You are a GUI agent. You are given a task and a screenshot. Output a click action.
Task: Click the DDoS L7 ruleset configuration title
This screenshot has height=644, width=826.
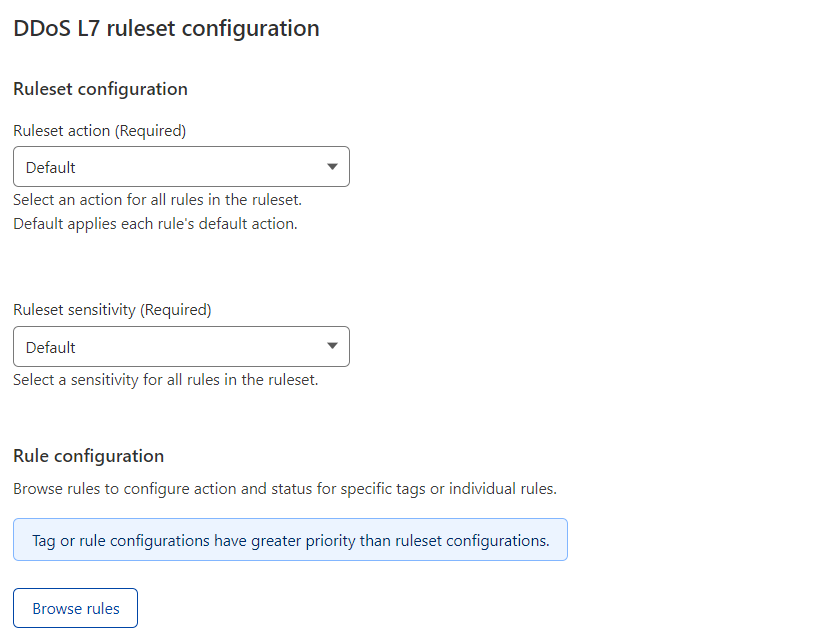(165, 28)
